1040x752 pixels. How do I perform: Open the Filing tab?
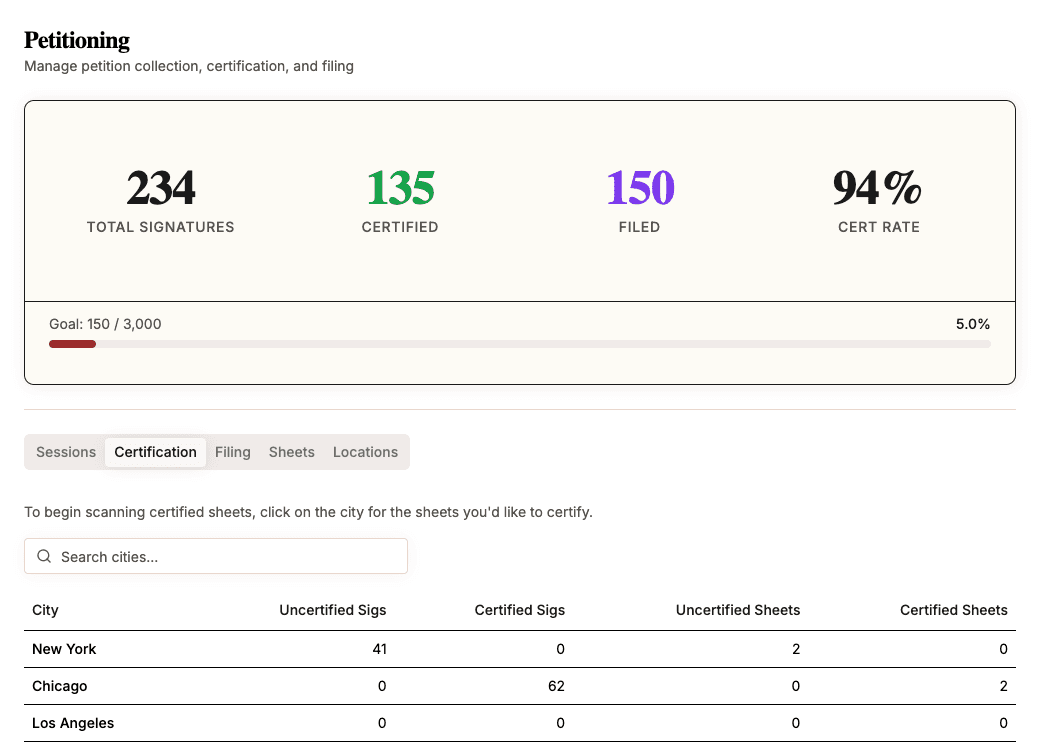[233, 452]
